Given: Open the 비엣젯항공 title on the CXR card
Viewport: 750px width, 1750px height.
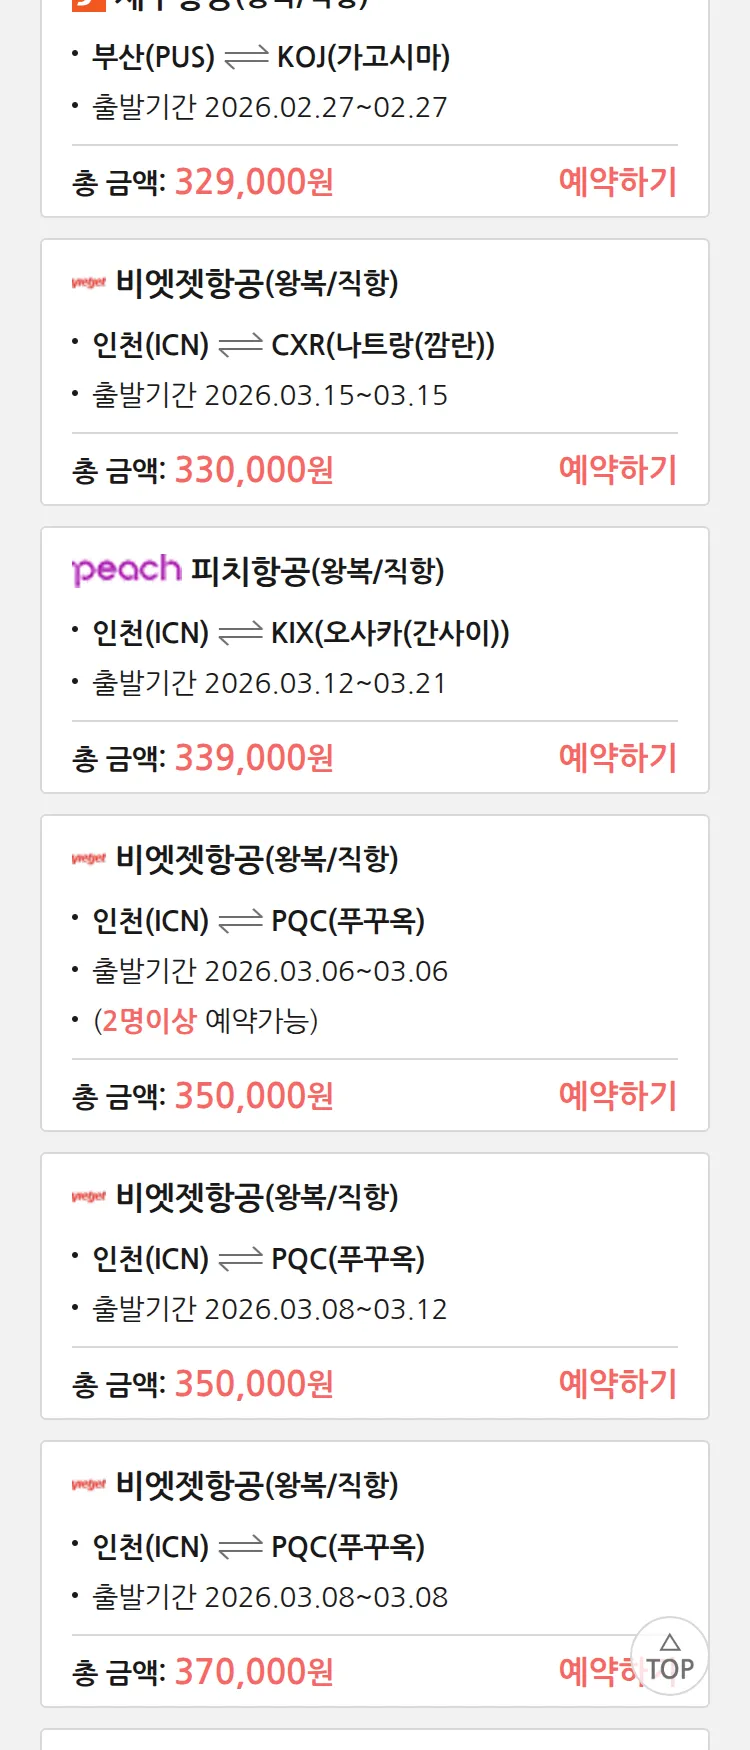Looking at the screenshot, I should pyautogui.click(x=257, y=283).
